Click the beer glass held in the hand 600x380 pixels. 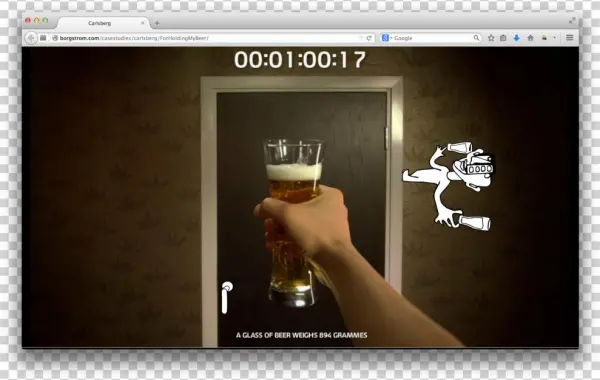pyautogui.click(x=293, y=222)
